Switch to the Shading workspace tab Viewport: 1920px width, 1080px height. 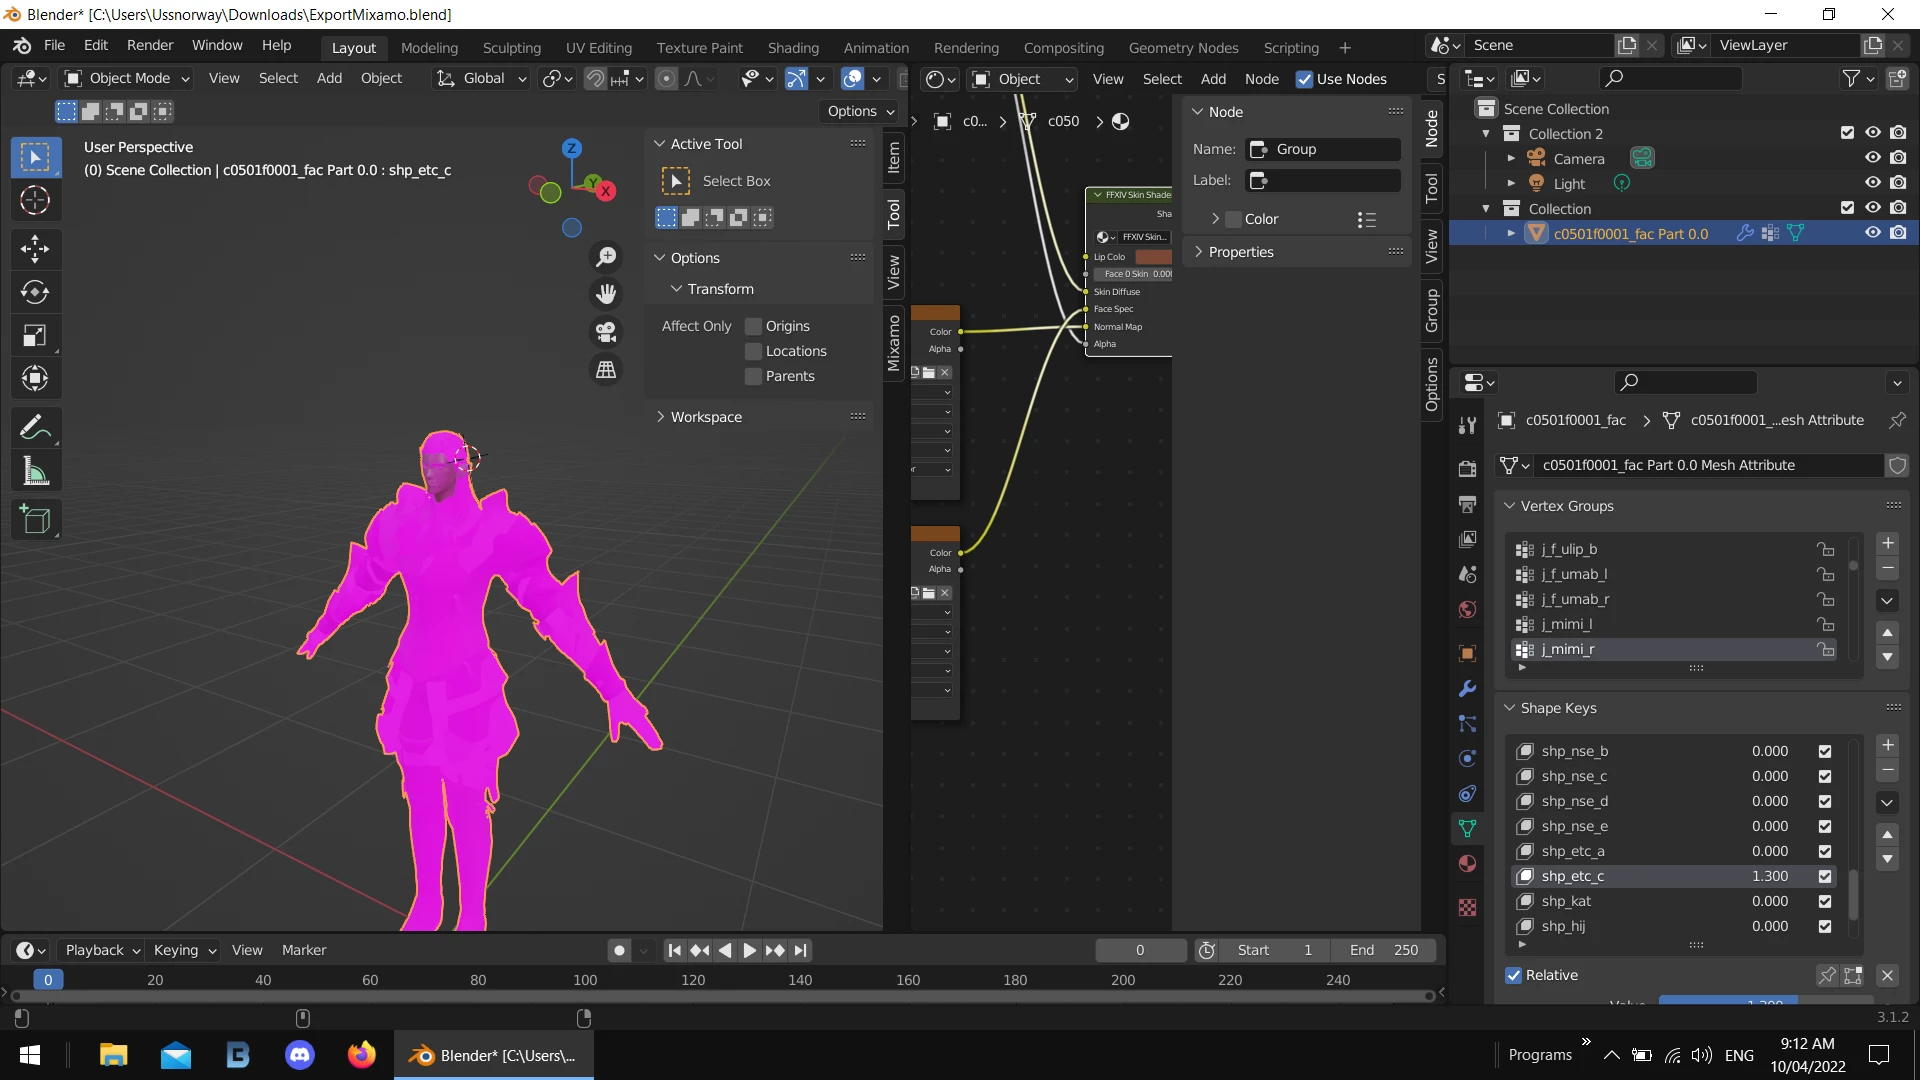pos(792,47)
